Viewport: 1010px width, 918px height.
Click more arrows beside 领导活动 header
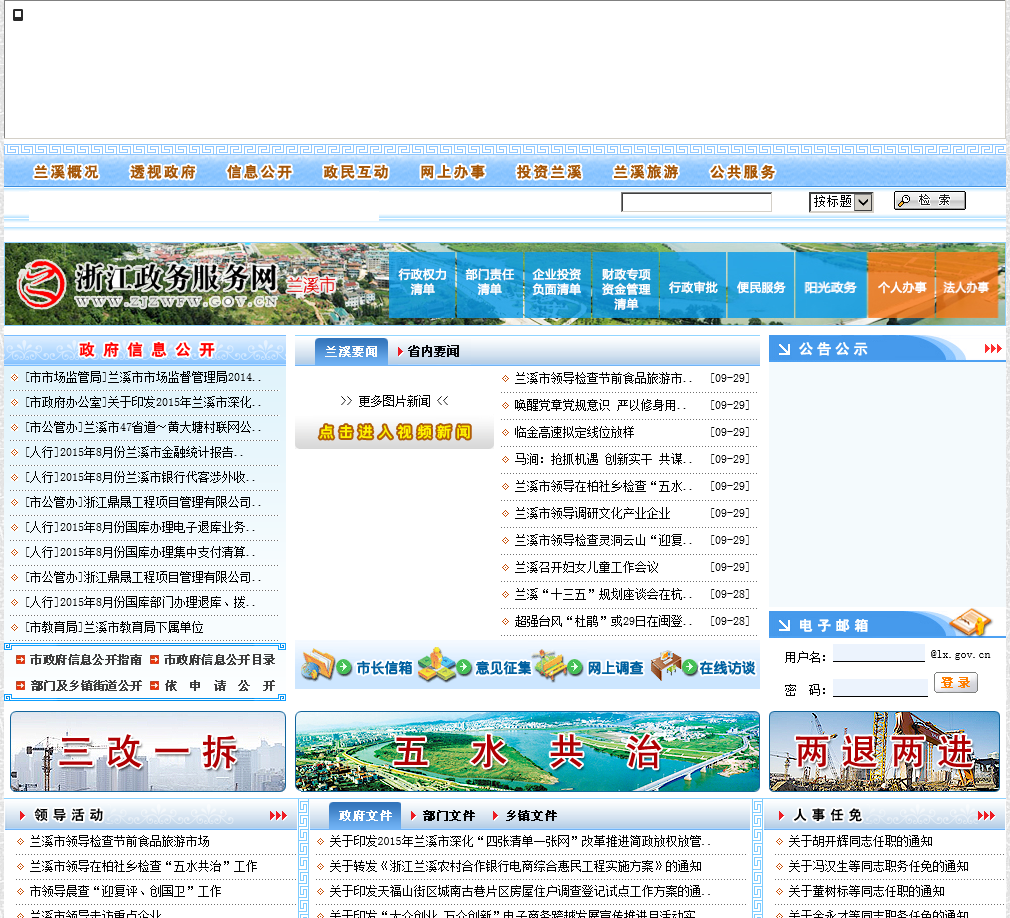pos(277,816)
